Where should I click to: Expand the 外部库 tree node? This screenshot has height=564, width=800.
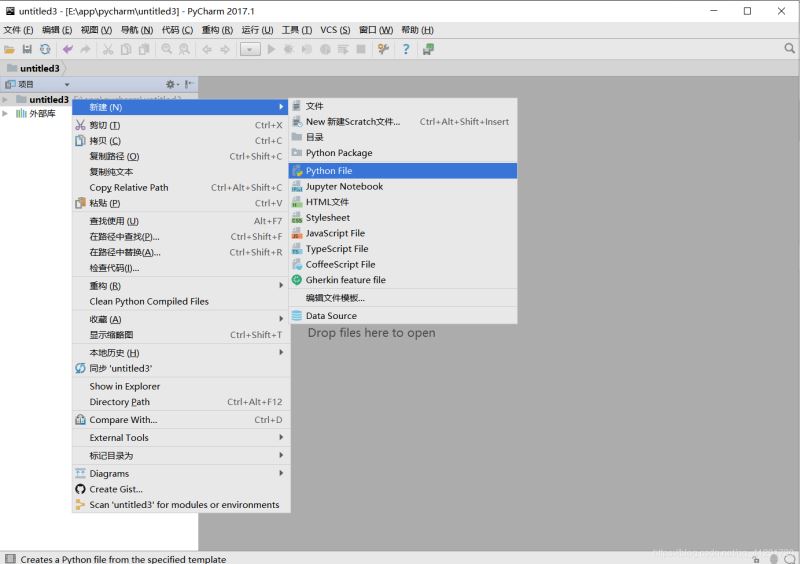(5, 113)
